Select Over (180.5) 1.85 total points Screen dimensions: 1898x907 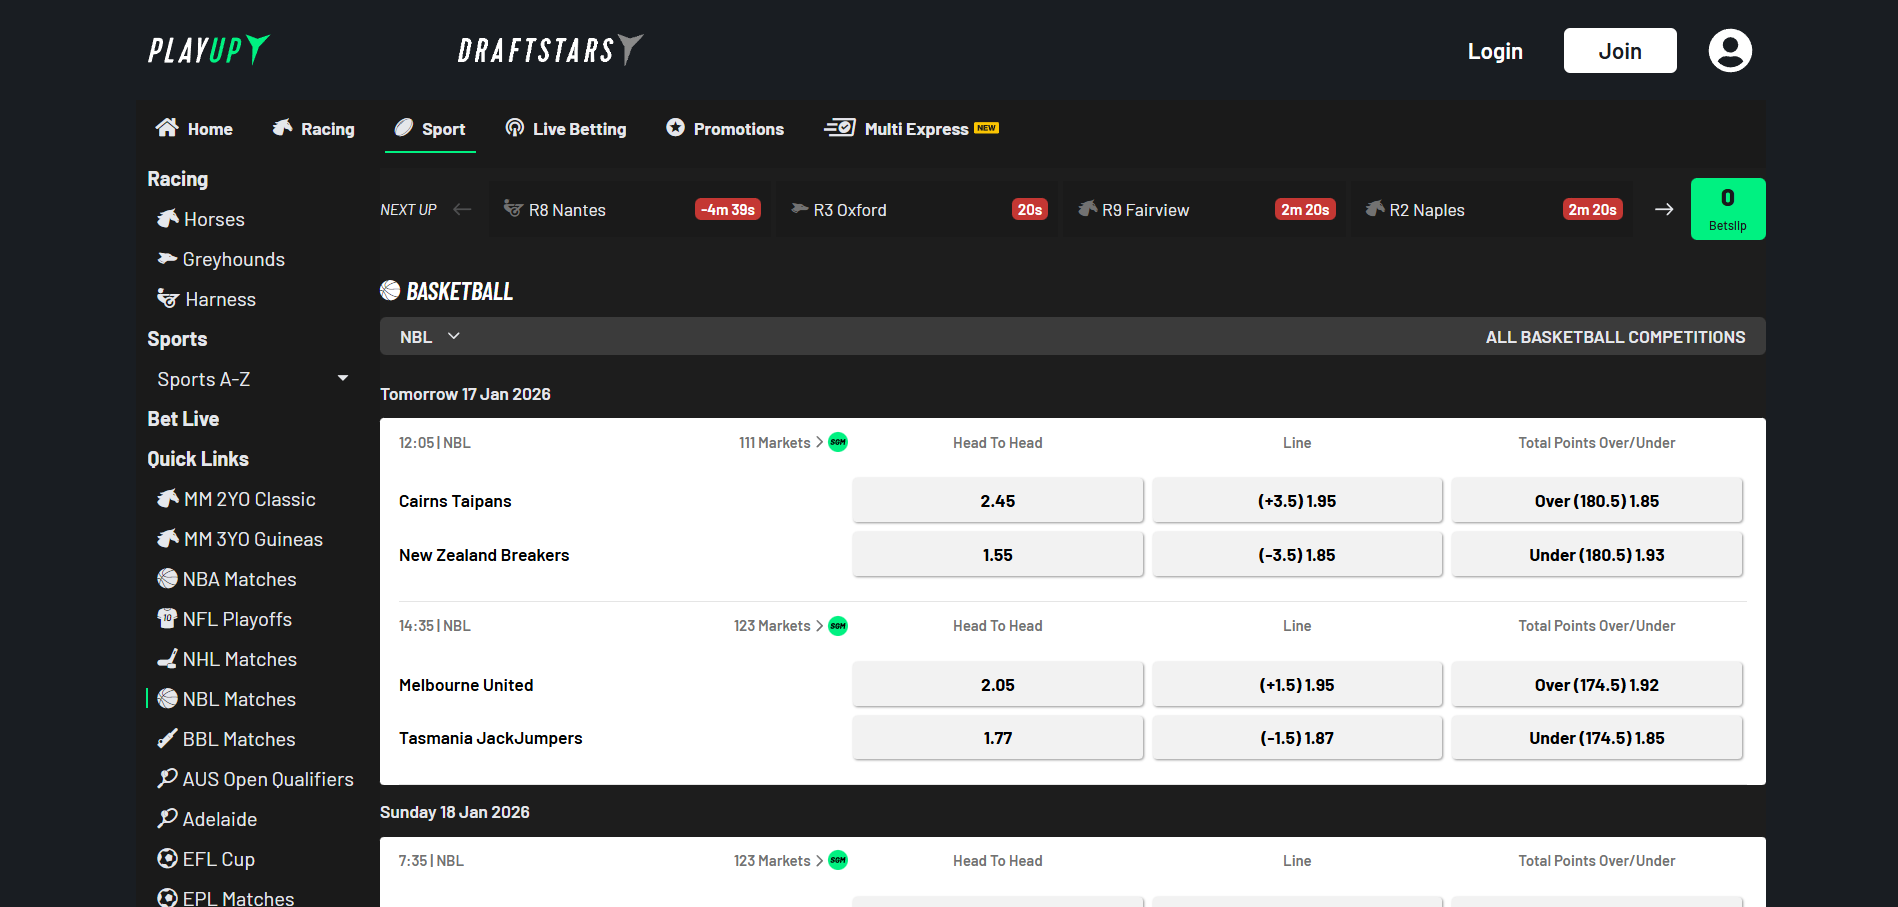pyautogui.click(x=1597, y=501)
